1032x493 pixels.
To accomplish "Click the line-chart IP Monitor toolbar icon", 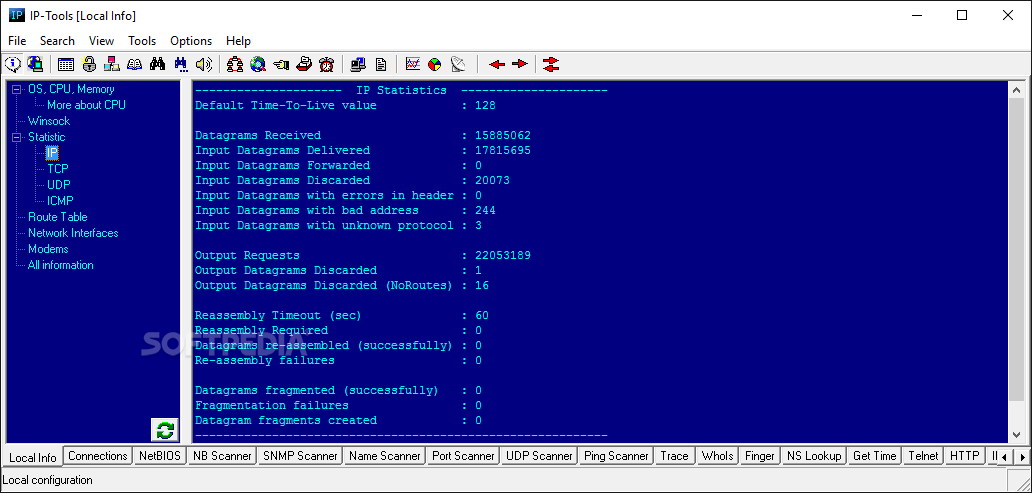I will (x=413, y=64).
